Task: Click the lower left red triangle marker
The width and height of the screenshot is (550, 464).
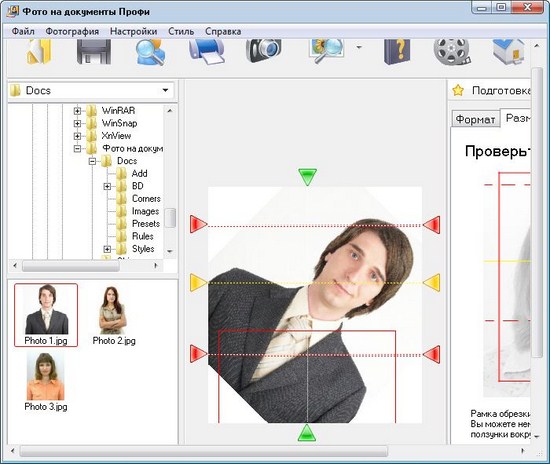Action: point(199,354)
